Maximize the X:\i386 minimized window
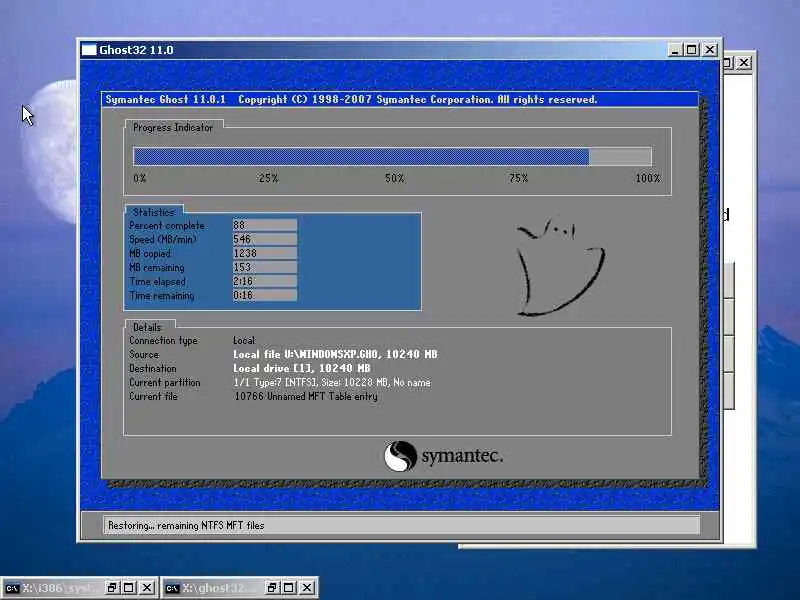The image size is (800, 600). click(x=129, y=588)
